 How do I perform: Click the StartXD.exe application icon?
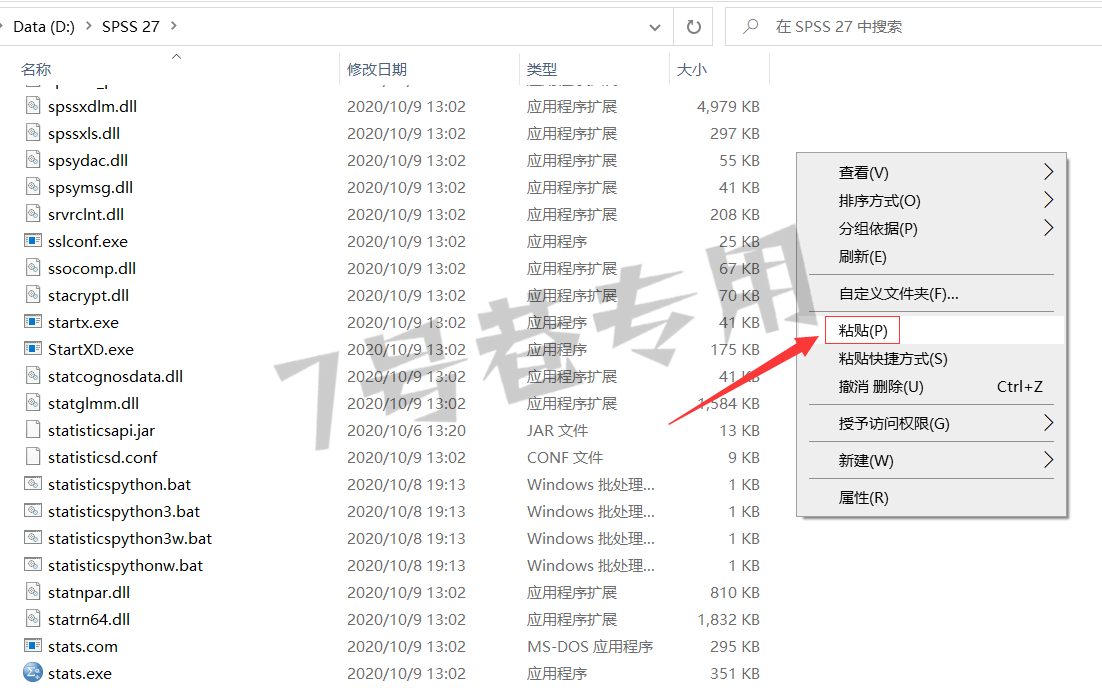coord(33,349)
